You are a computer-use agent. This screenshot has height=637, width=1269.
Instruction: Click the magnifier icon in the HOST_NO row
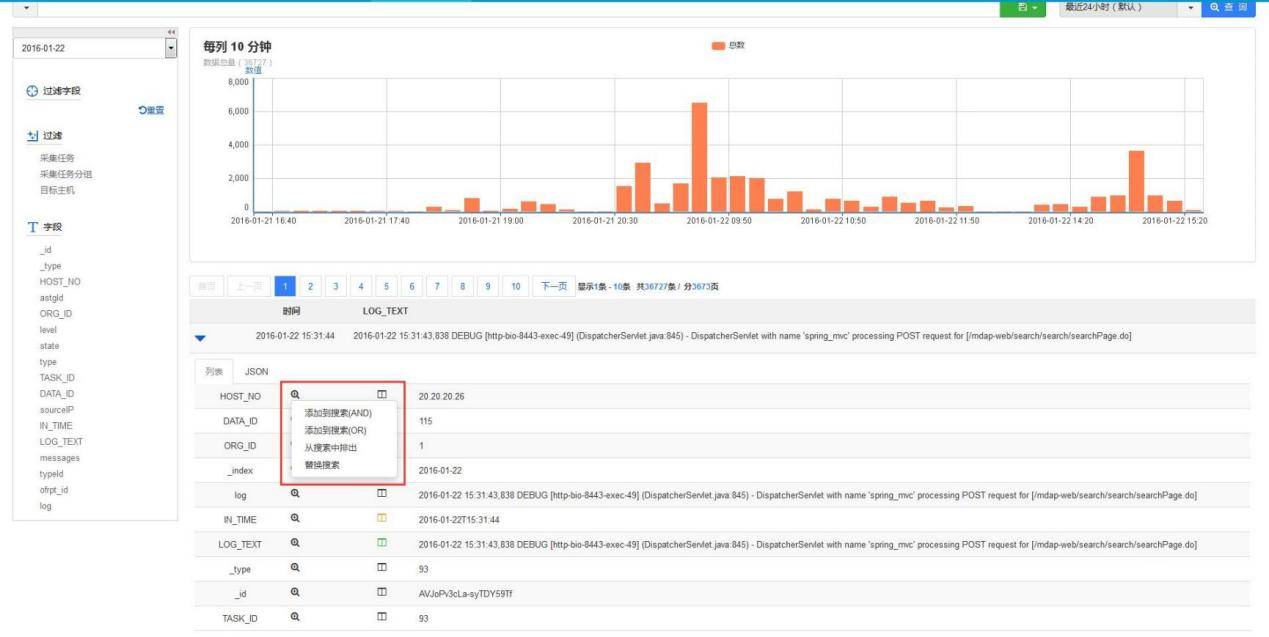click(295, 396)
